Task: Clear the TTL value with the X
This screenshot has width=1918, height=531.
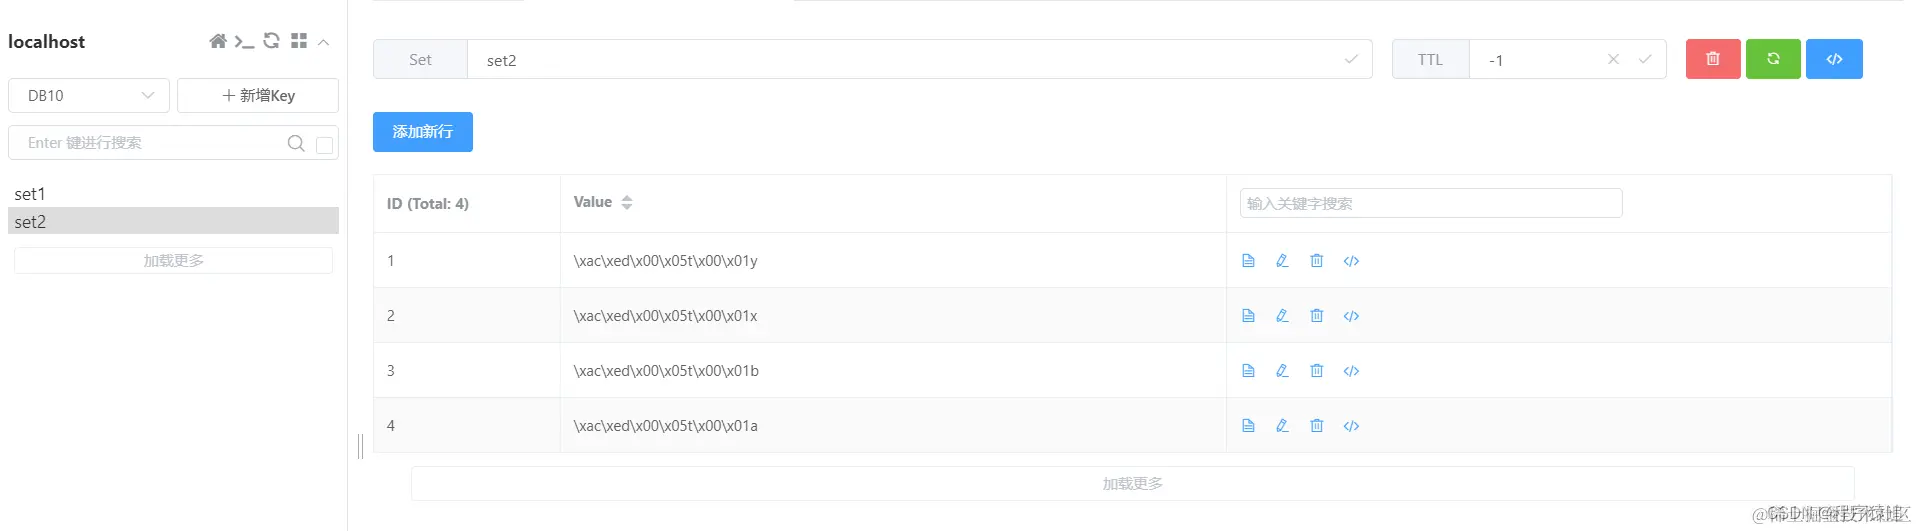Action: tap(1613, 59)
